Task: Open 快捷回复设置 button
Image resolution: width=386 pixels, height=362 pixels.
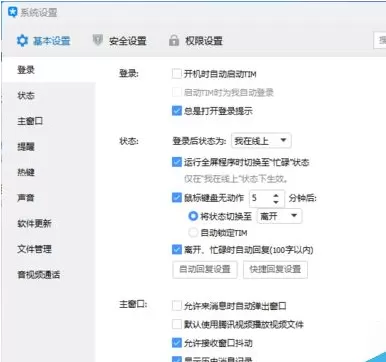Action: click(275, 269)
